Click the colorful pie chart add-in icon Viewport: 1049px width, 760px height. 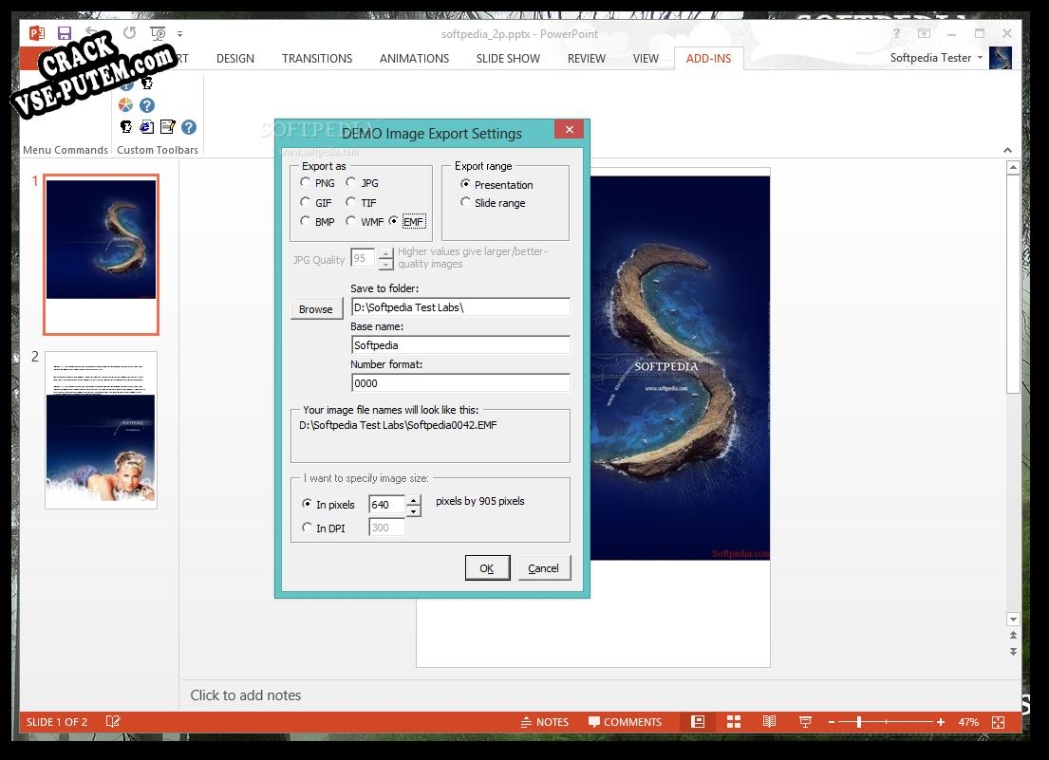point(126,105)
